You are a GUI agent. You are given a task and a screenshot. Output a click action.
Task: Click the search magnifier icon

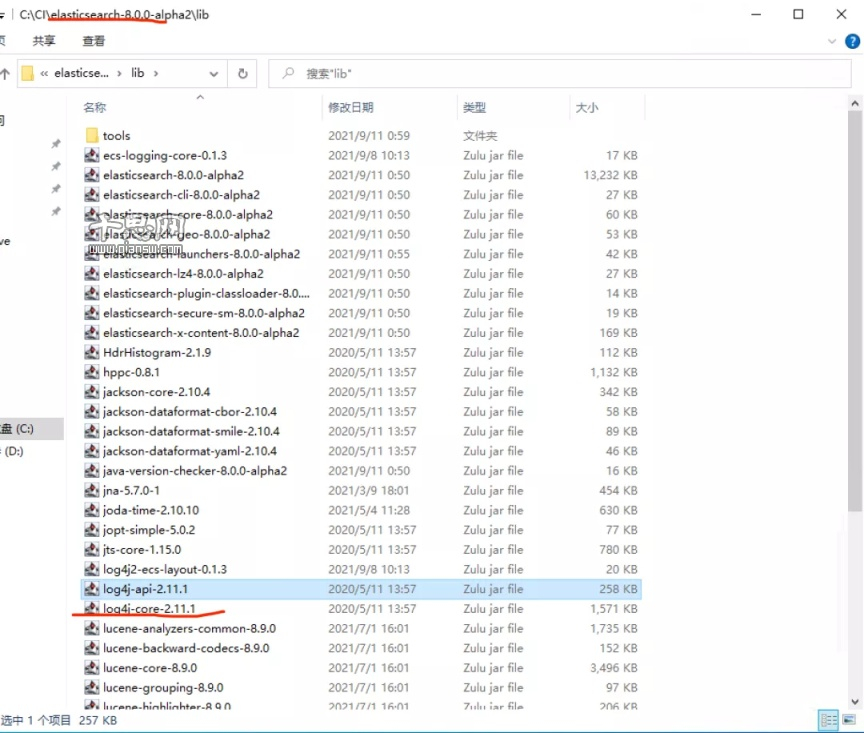tap(288, 73)
